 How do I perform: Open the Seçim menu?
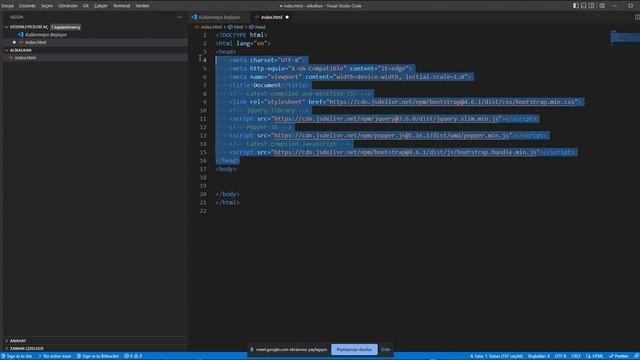(x=47, y=6)
